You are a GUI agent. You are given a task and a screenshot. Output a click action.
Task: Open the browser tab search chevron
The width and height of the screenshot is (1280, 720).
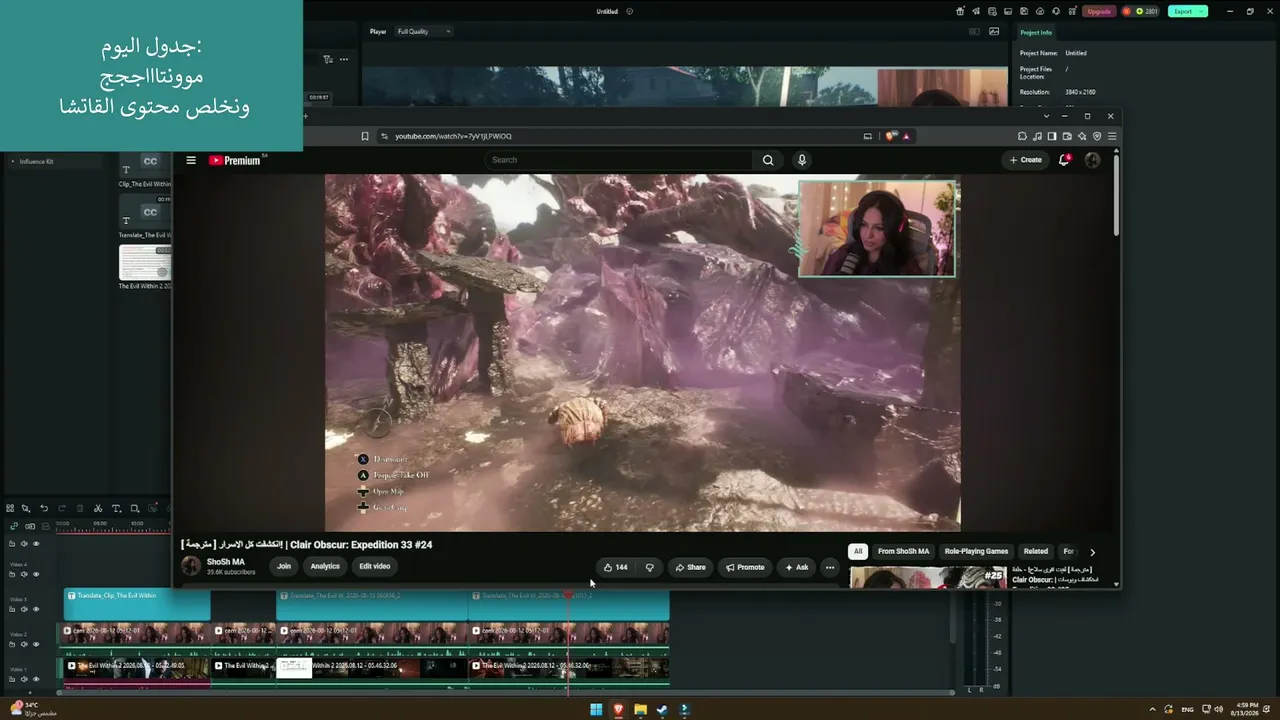pyautogui.click(x=1046, y=116)
